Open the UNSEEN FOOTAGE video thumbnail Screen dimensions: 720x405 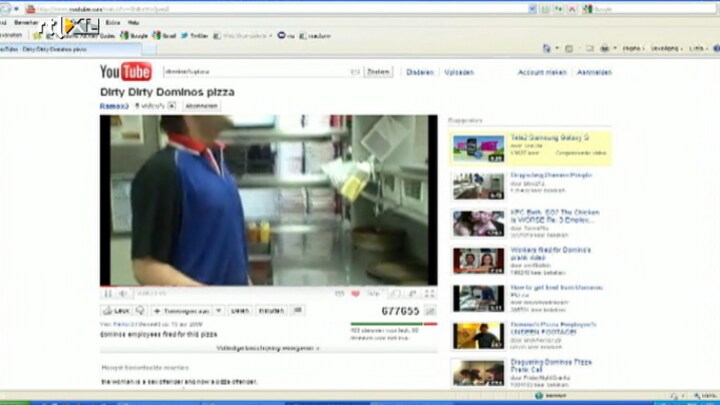point(478,336)
